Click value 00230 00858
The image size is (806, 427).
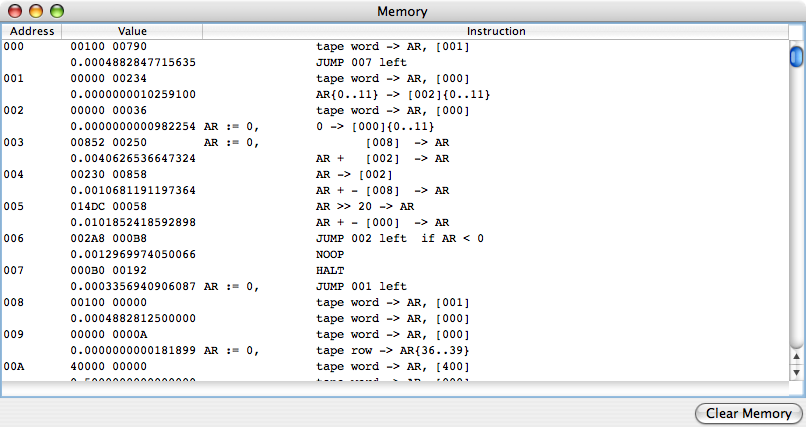coord(108,174)
